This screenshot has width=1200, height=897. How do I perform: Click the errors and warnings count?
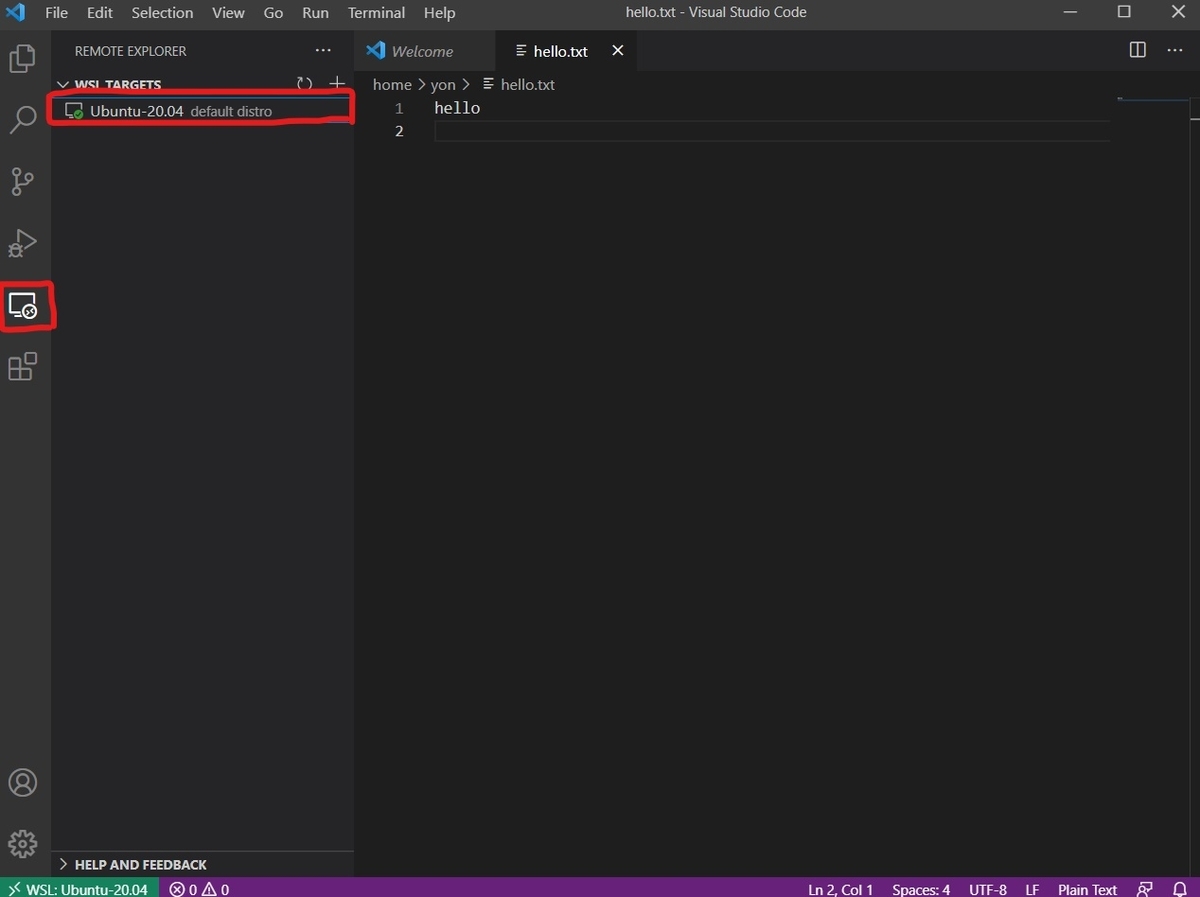click(x=199, y=889)
